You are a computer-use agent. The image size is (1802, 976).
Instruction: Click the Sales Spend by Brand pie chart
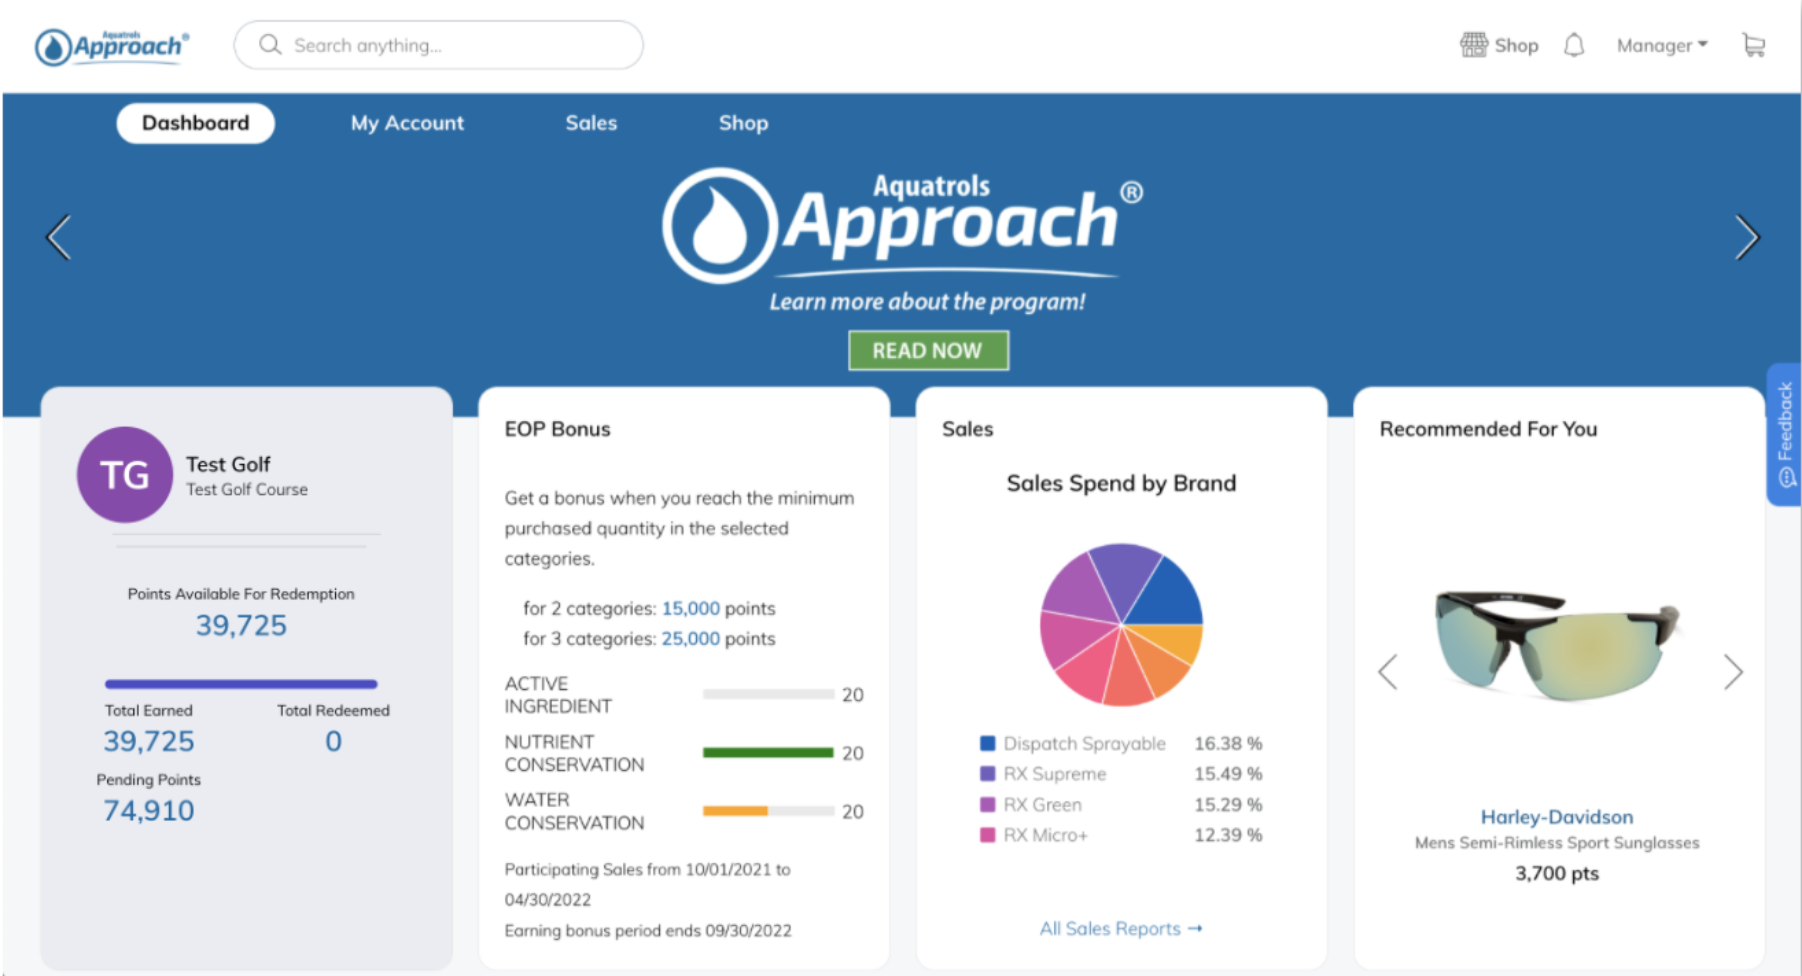[1121, 625]
